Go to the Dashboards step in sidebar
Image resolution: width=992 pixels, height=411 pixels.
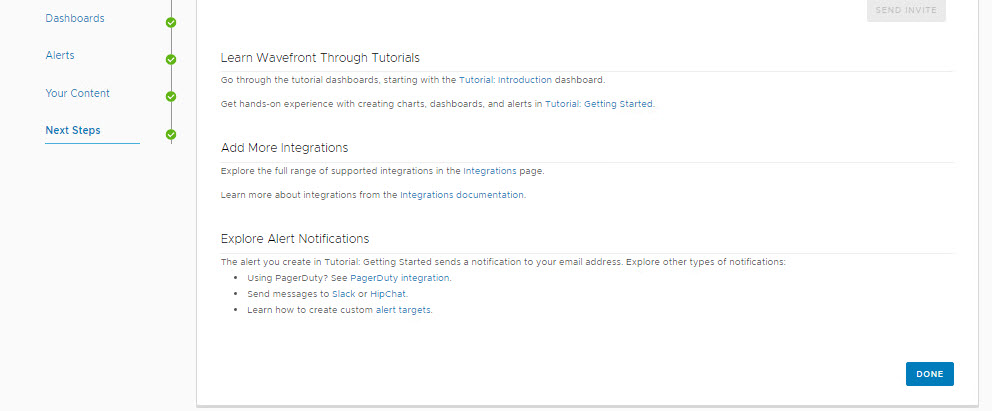click(75, 18)
